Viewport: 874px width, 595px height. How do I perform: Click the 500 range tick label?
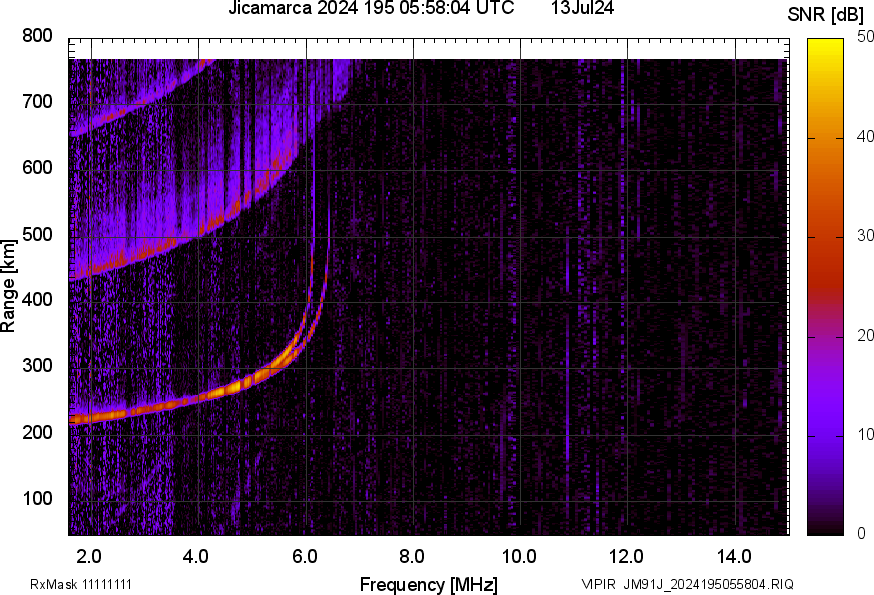pyautogui.click(x=37, y=234)
